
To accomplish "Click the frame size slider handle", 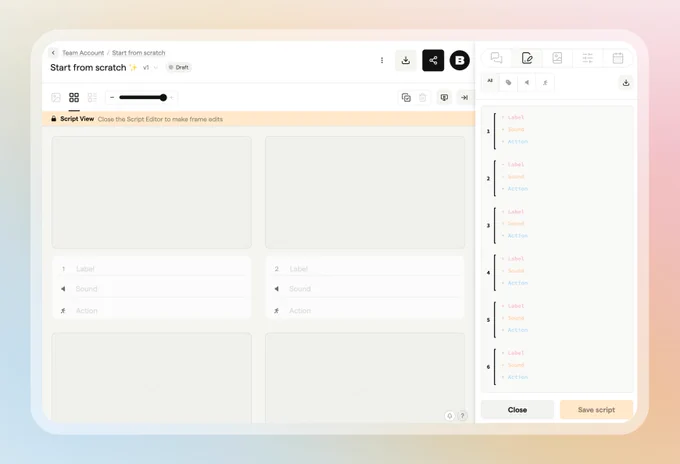I will pos(163,98).
